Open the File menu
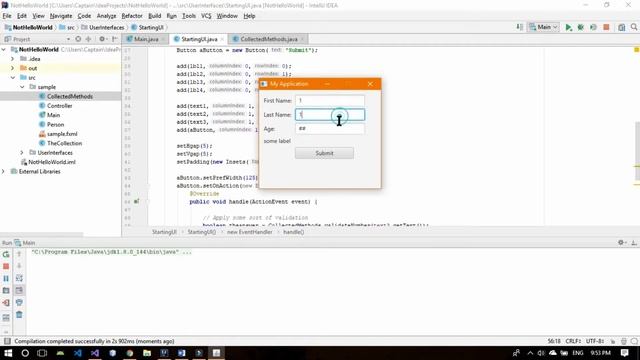This screenshot has width=640, height=360. 7,16
